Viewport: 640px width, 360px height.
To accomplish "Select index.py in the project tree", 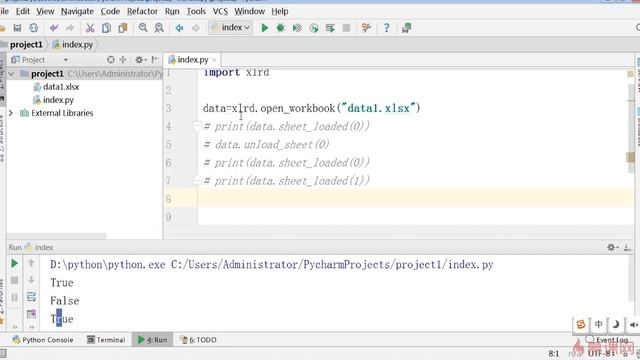I will tap(58, 100).
